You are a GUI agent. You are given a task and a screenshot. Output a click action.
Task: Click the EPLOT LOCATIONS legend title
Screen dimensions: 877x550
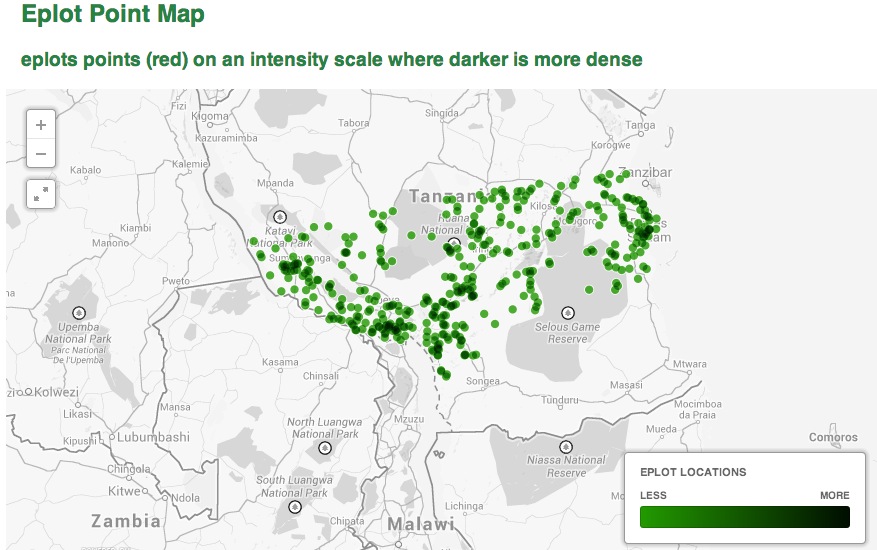693,472
